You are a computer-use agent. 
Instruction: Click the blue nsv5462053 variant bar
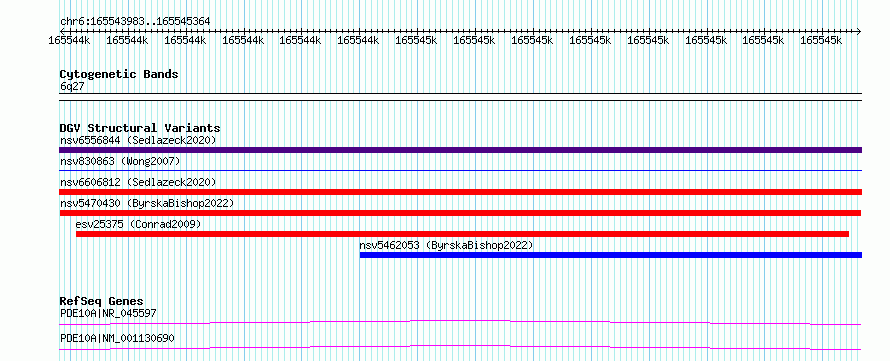[x=611, y=255]
